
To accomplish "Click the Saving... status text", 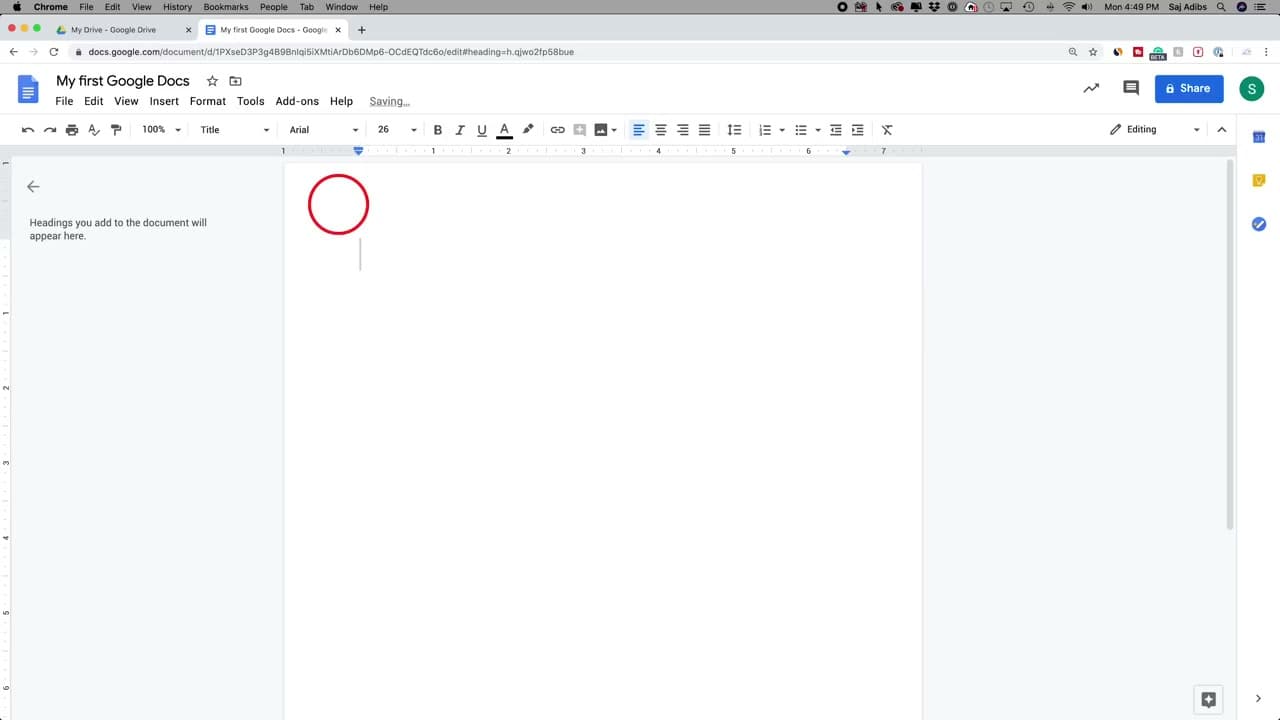I will point(390,101).
